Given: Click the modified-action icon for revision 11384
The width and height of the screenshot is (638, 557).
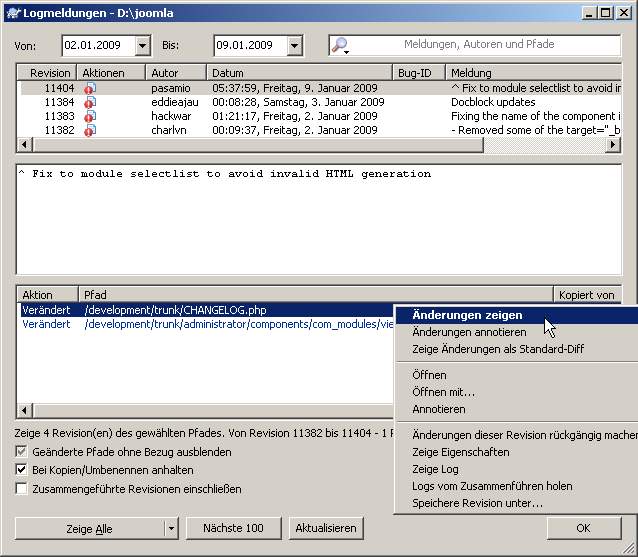Looking at the screenshot, I should [90, 102].
